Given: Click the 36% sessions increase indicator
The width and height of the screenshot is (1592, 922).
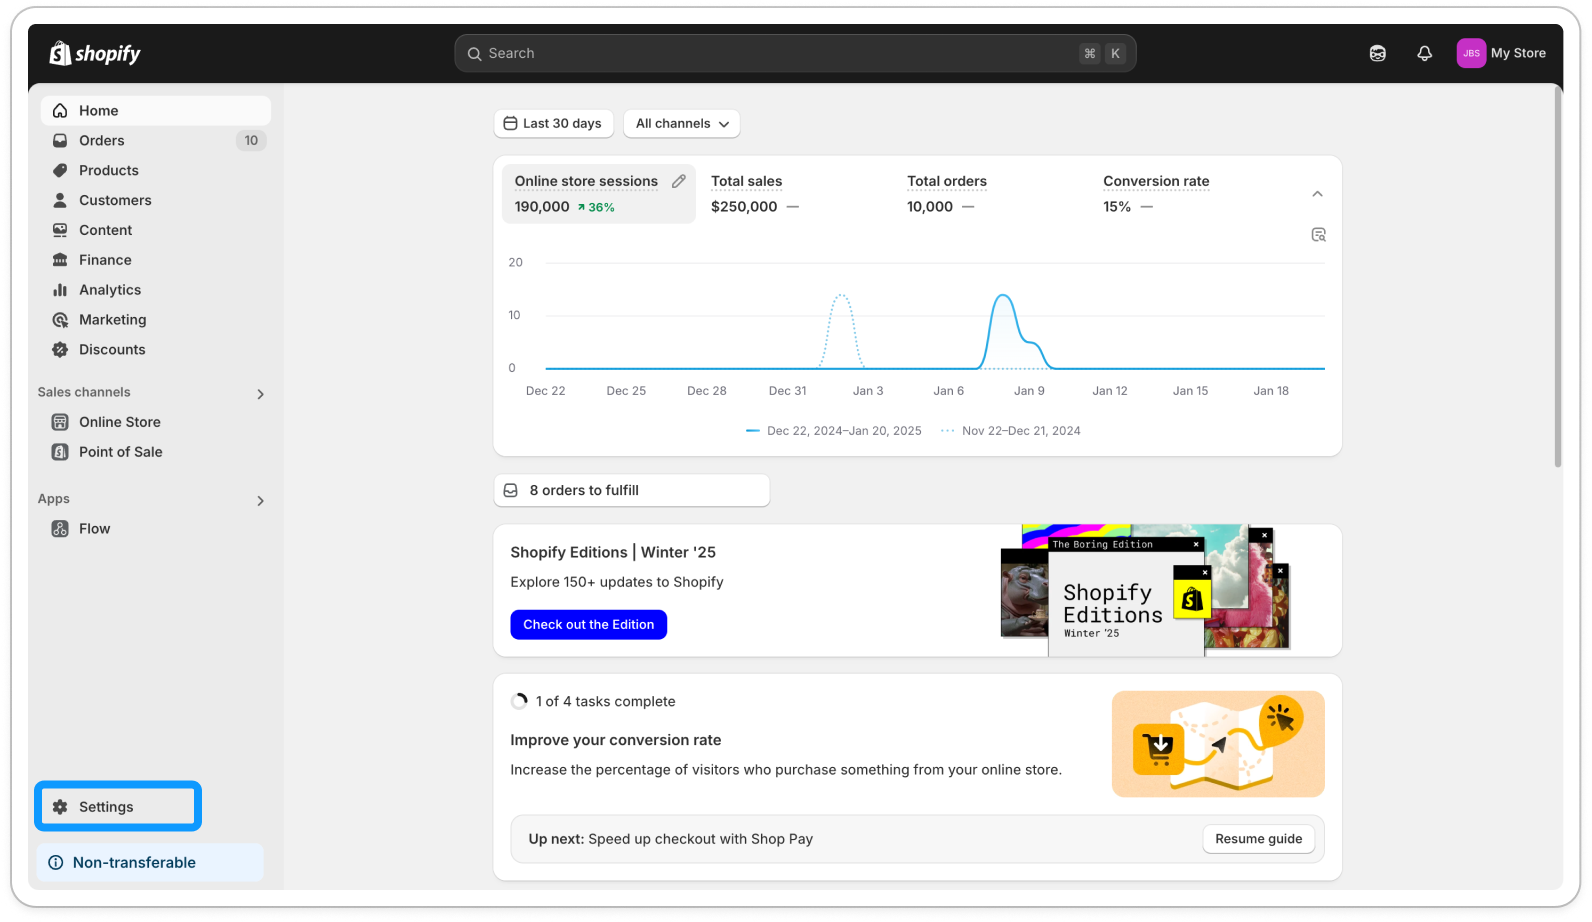Looking at the screenshot, I should point(596,208).
